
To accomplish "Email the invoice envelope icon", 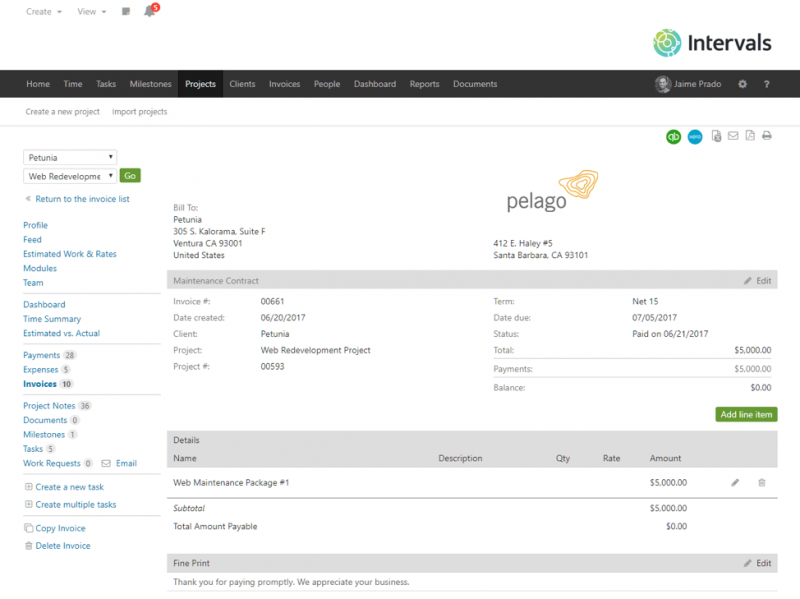I will click(x=733, y=136).
